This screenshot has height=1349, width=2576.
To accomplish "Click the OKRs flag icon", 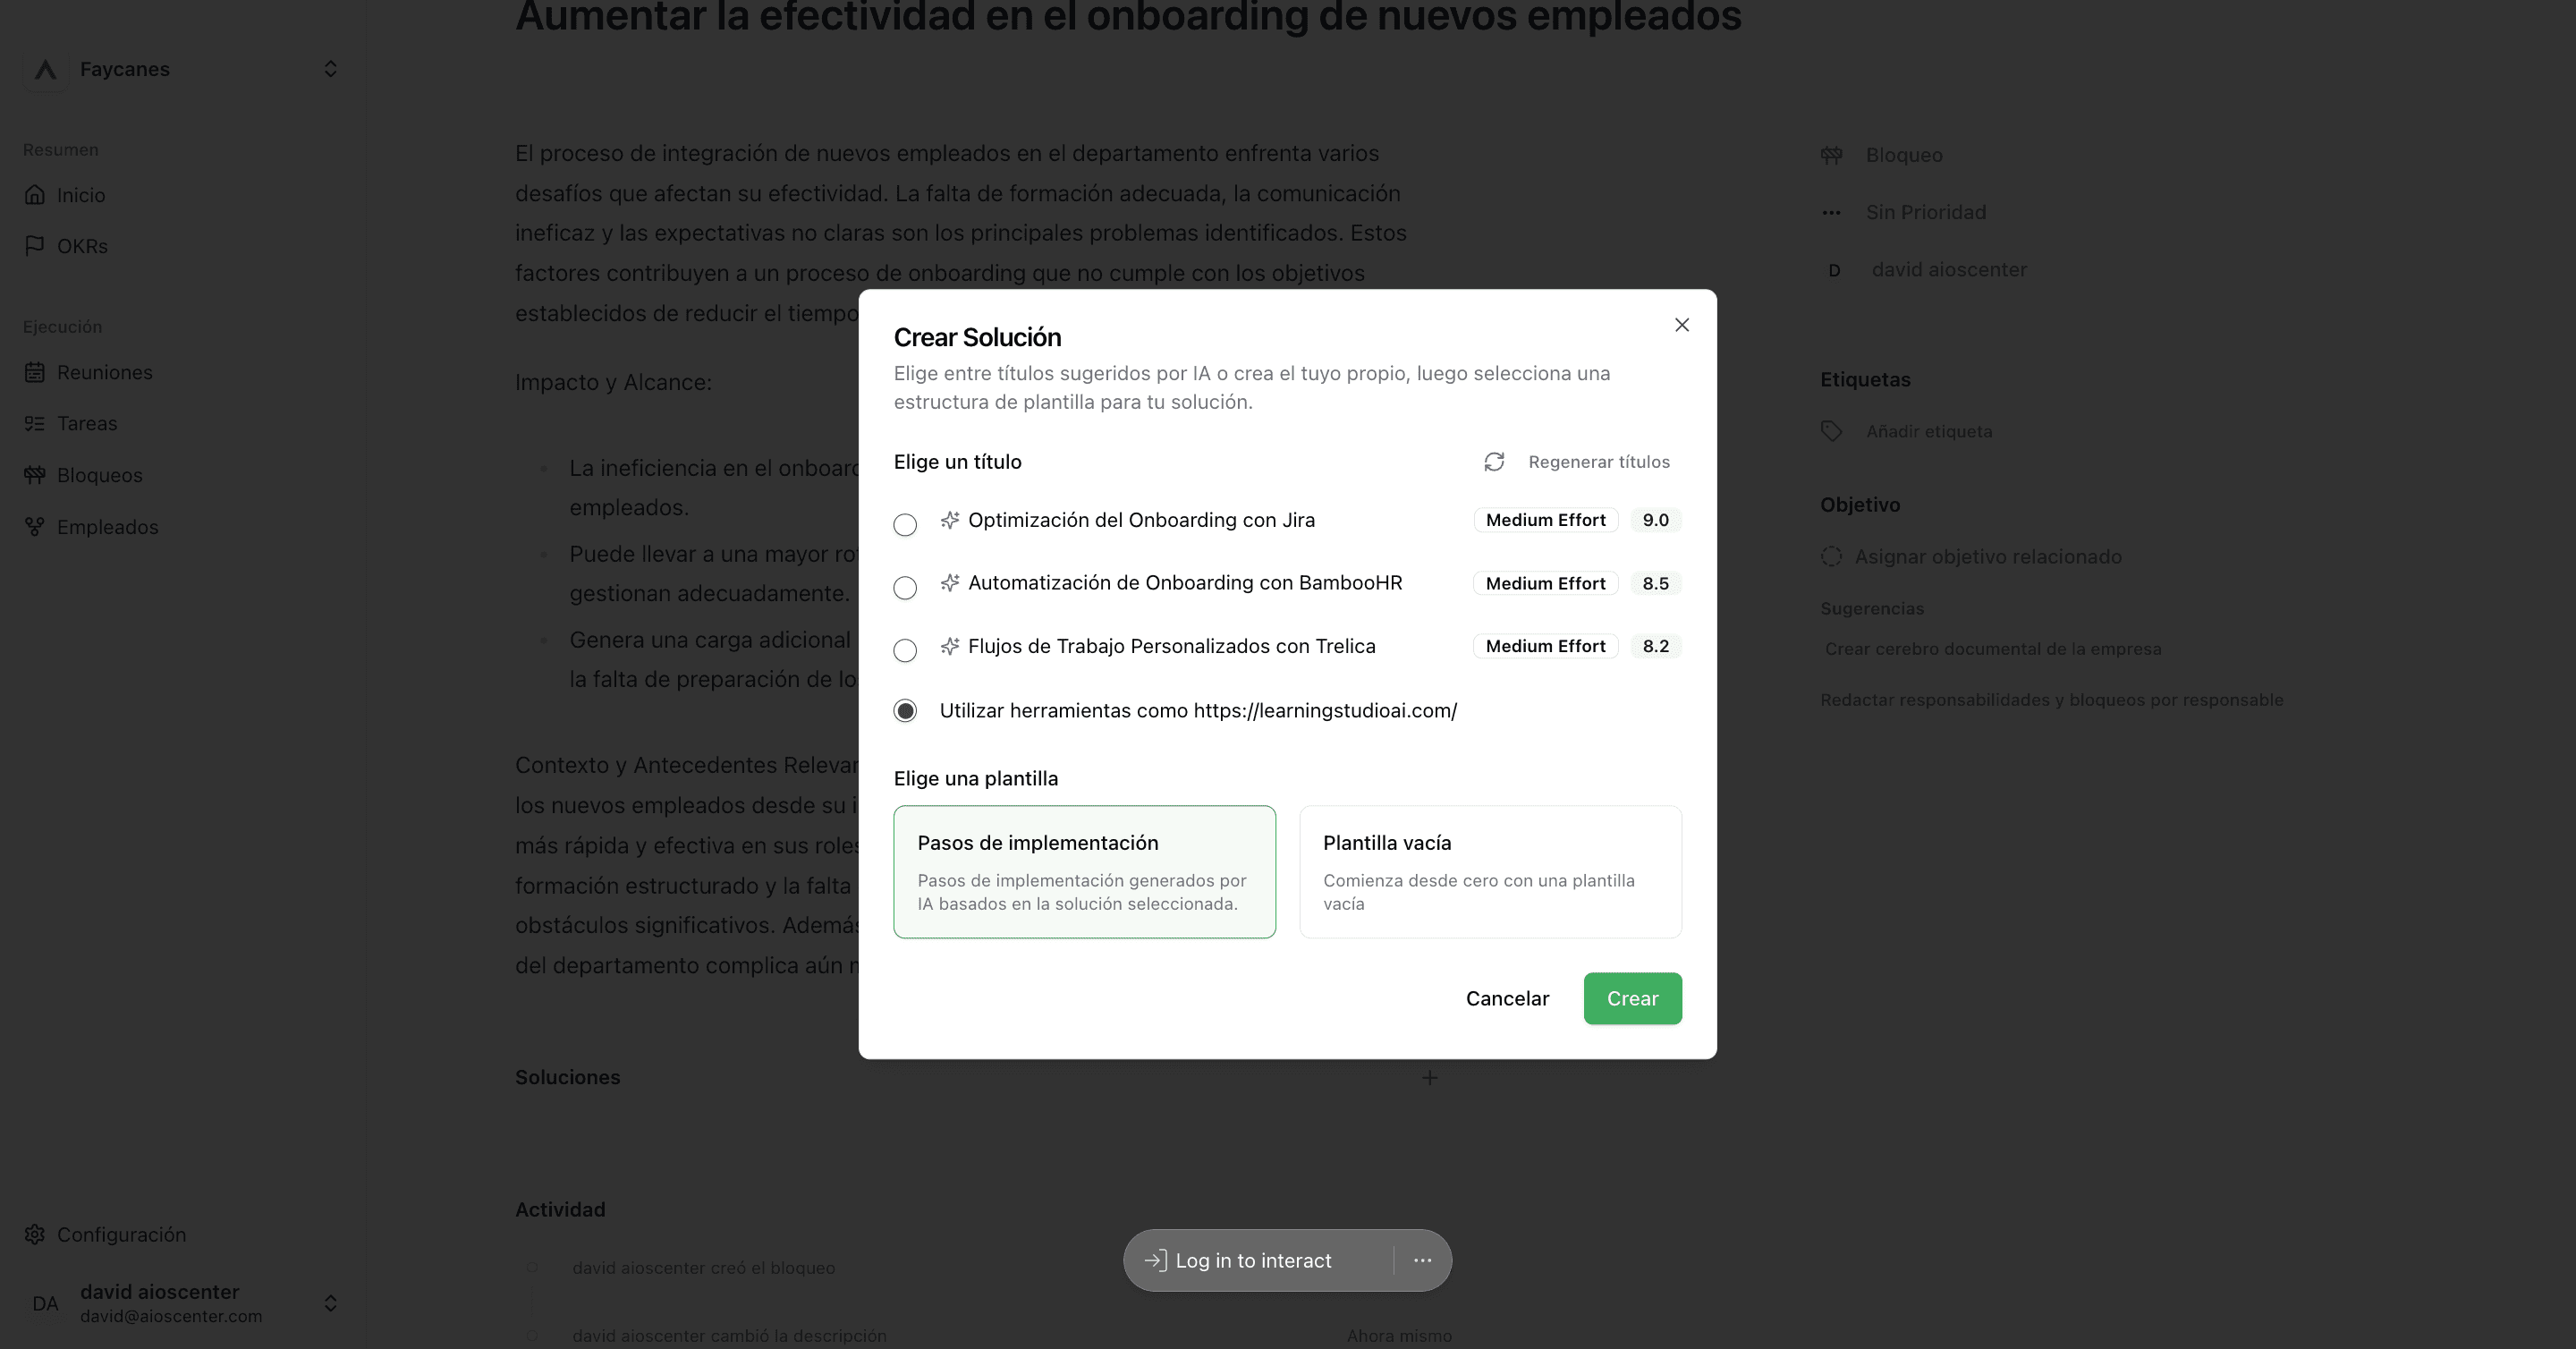I will click(x=35, y=246).
